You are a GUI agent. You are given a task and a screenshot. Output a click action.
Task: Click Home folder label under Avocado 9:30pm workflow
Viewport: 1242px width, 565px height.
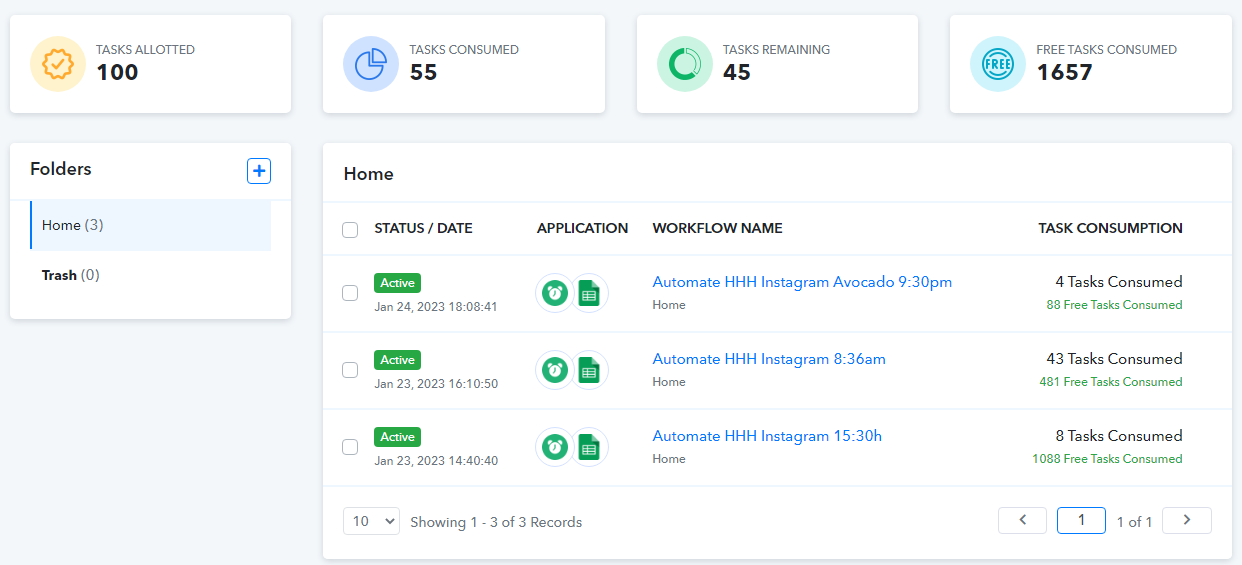tap(669, 305)
